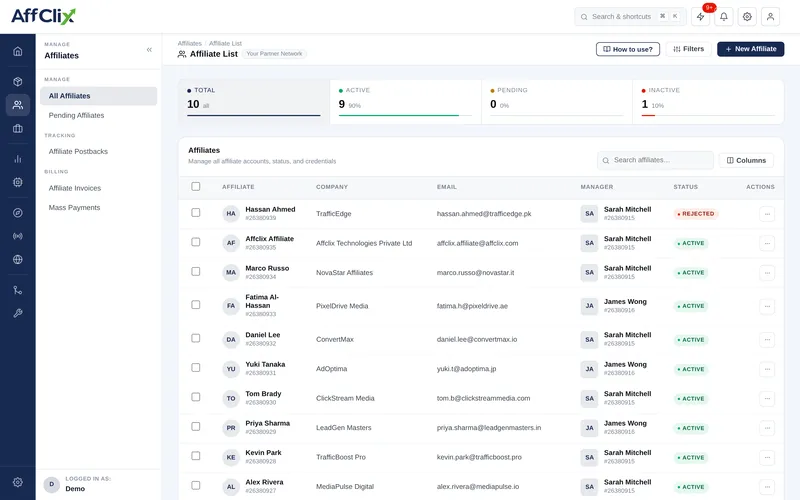Open actions menu for Tom Brady

coord(767,398)
